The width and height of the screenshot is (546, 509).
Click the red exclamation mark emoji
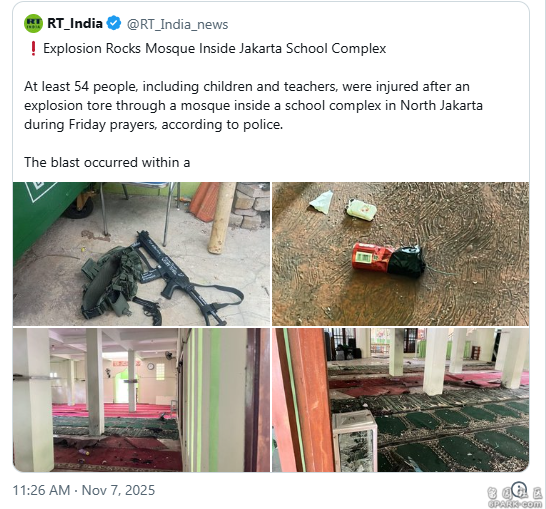point(33,48)
